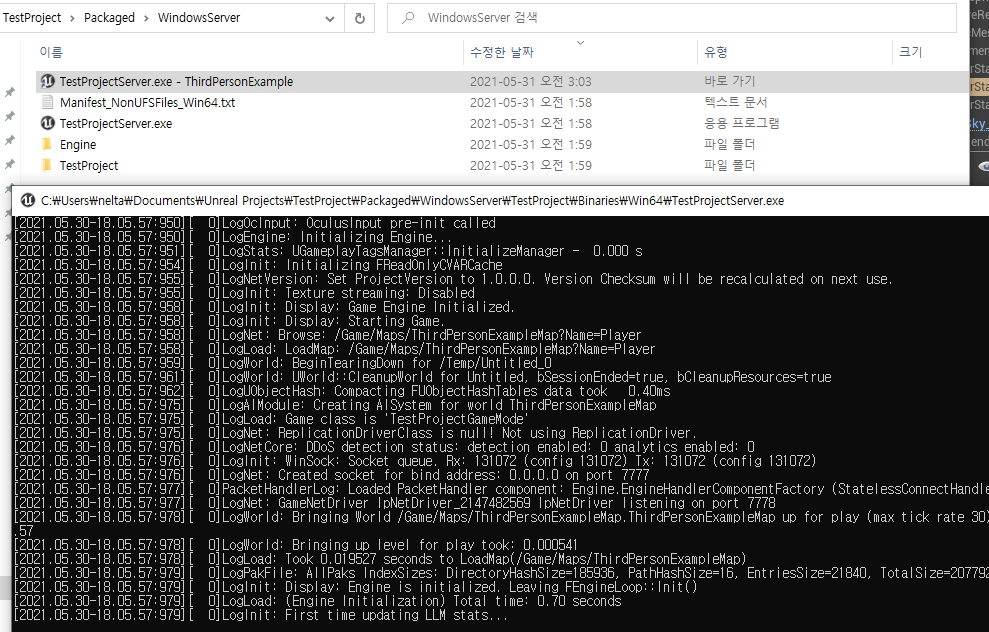Click the console window title bar path
989x632 pixels.
[x=413, y=201]
